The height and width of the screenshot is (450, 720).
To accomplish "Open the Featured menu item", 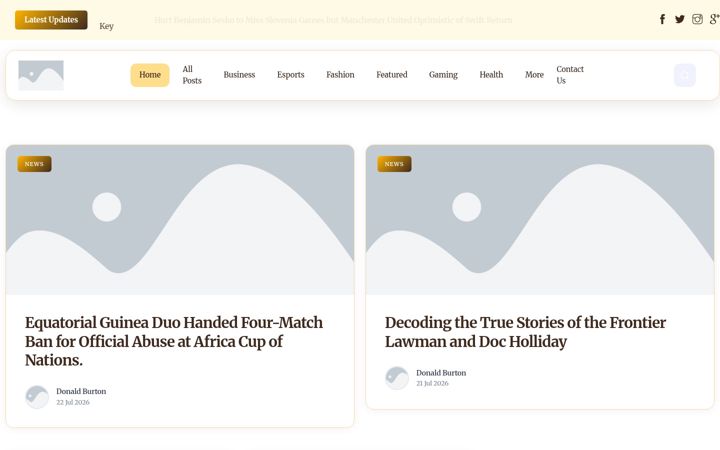I will tap(392, 75).
